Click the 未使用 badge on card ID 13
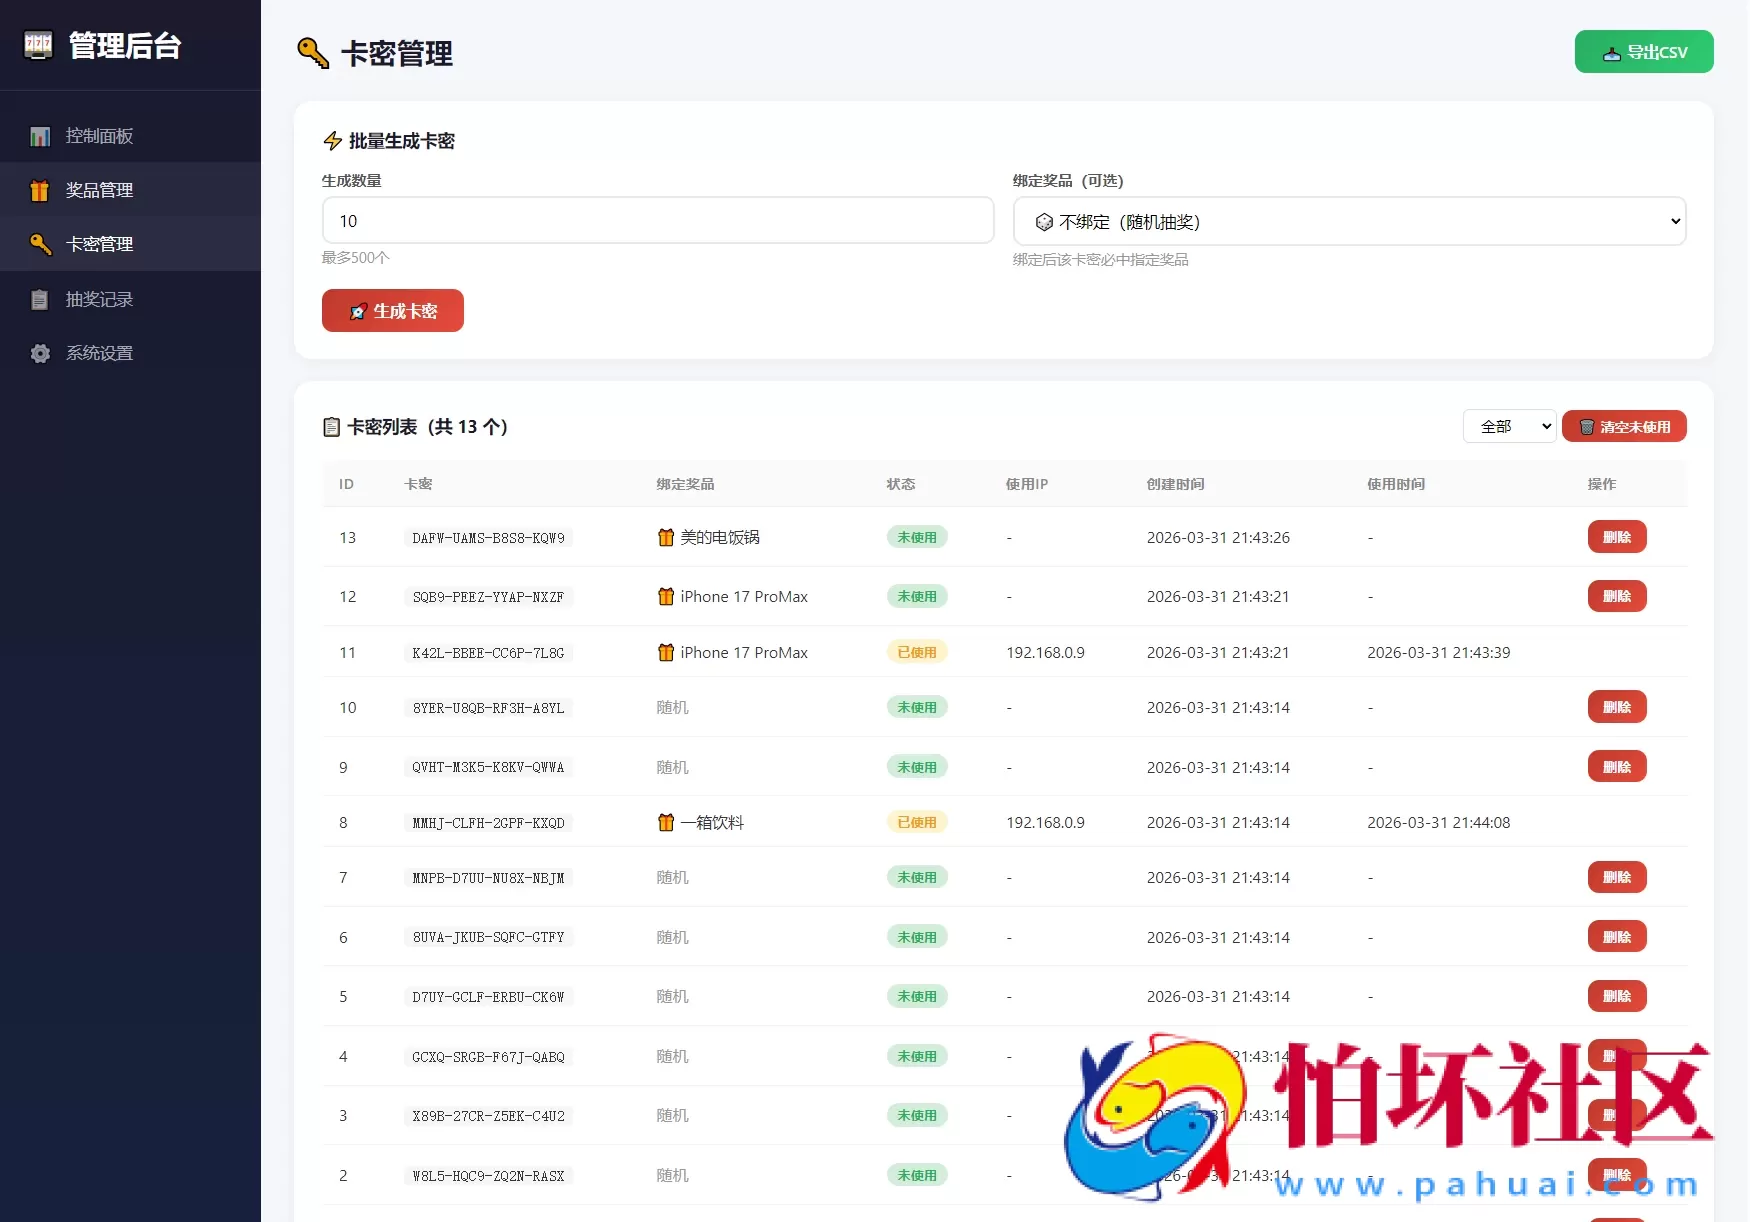Image resolution: width=1750 pixels, height=1222 pixels. coord(916,537)
